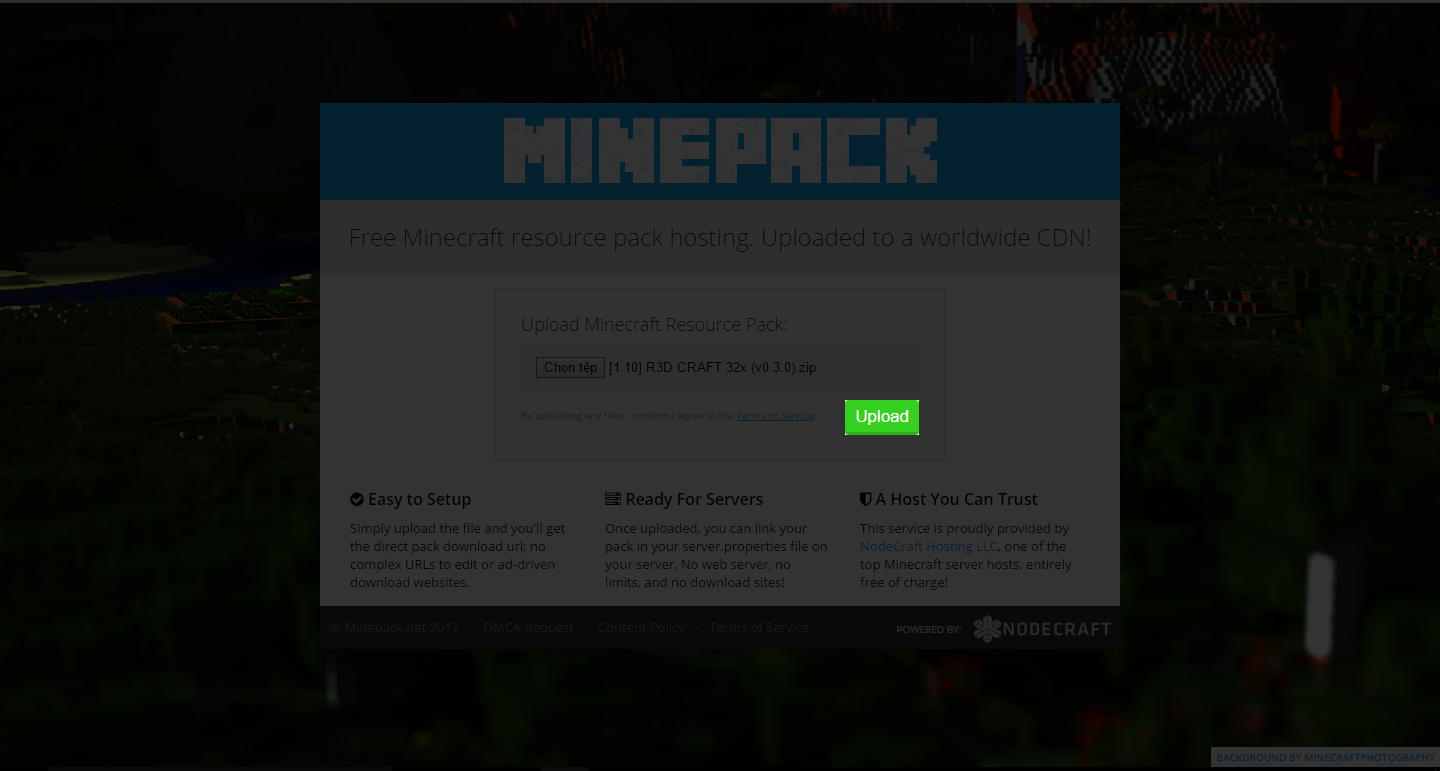The width and height of the screenshot is (1440, 771).
Task: Click the green Upload button
Action: [882, 417]
